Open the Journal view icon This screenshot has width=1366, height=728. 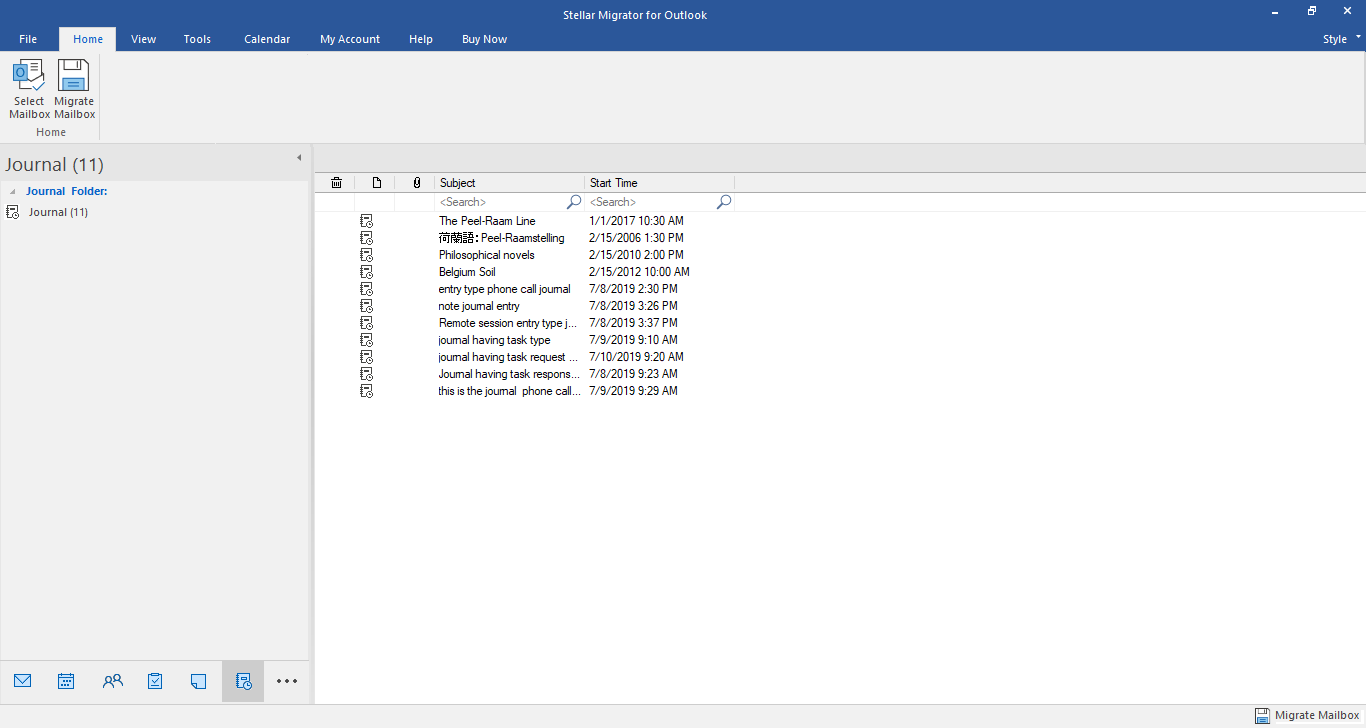[x=243, y=681]
